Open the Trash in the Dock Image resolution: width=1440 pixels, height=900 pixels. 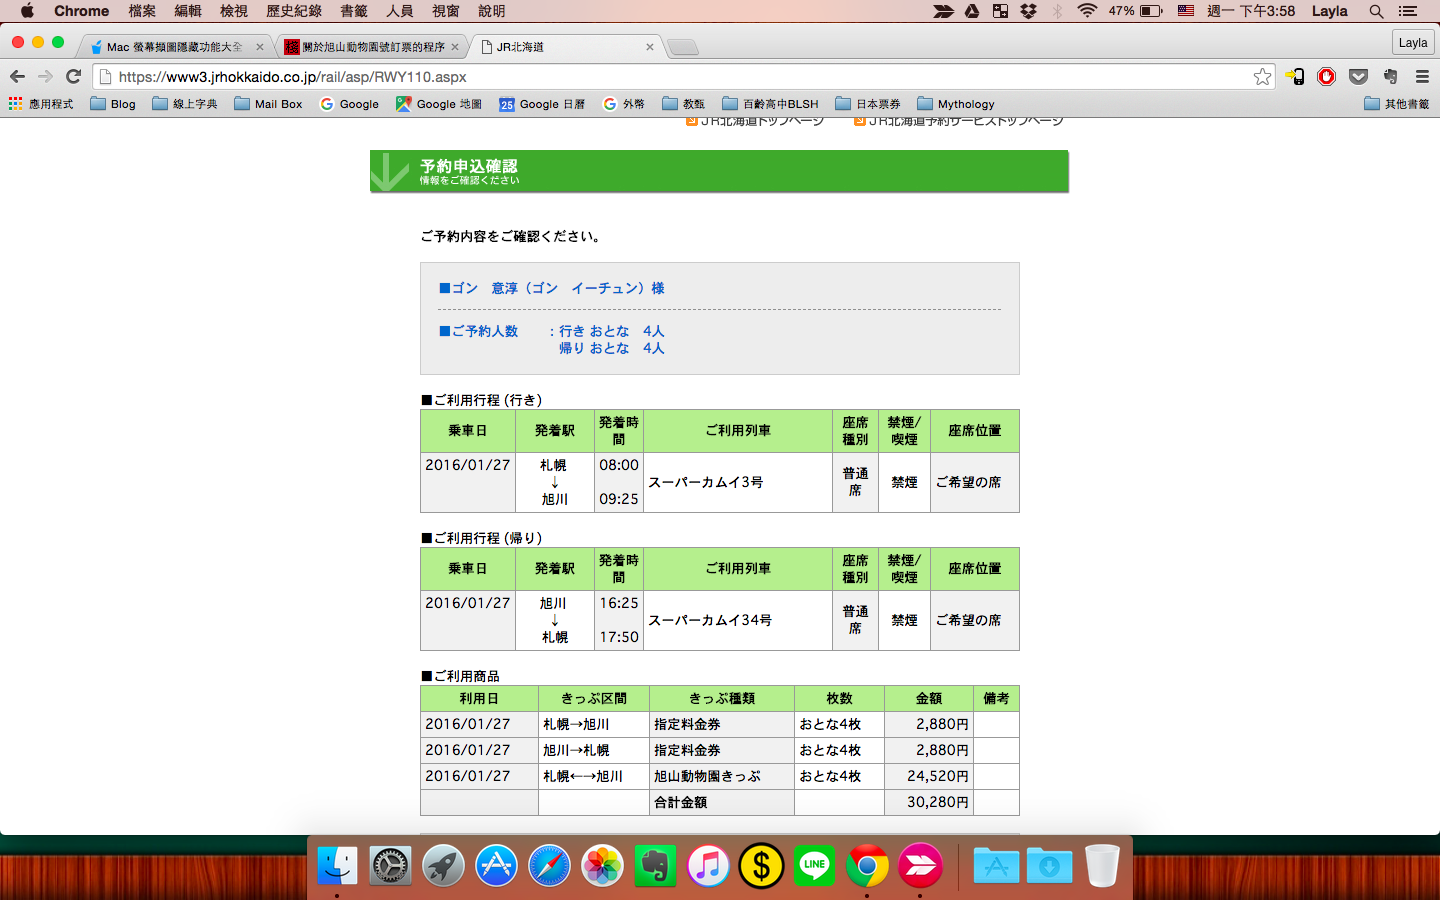click(x=1102, y=866)
